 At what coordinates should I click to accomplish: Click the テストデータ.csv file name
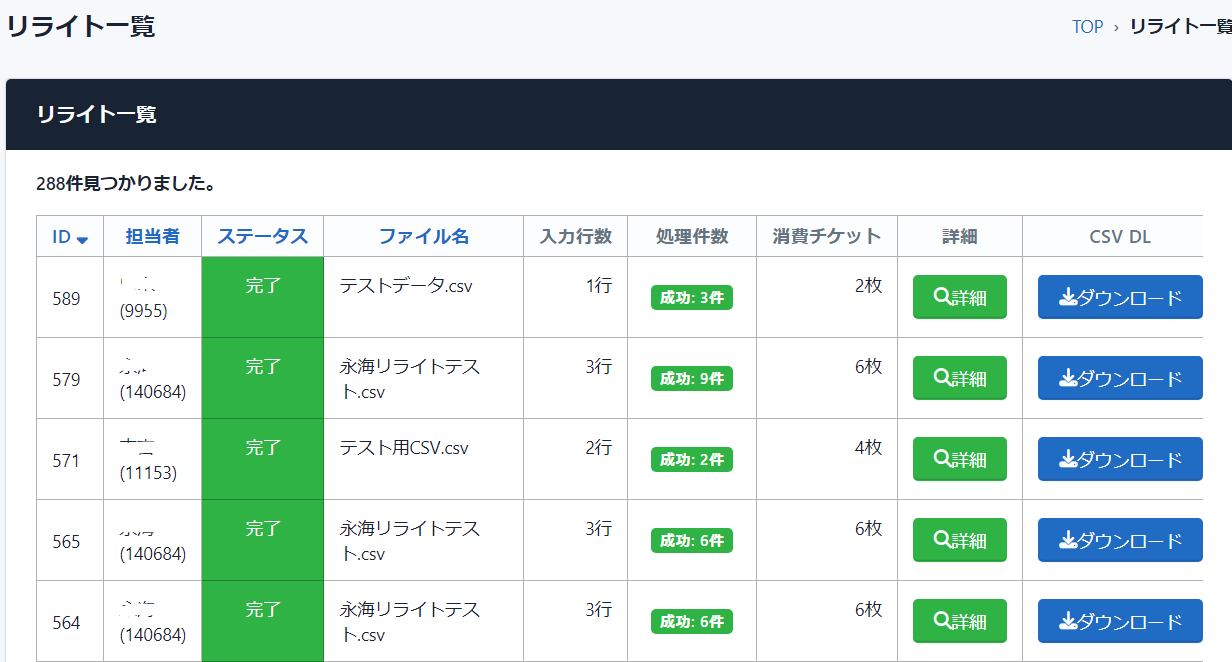coord(405,286)
